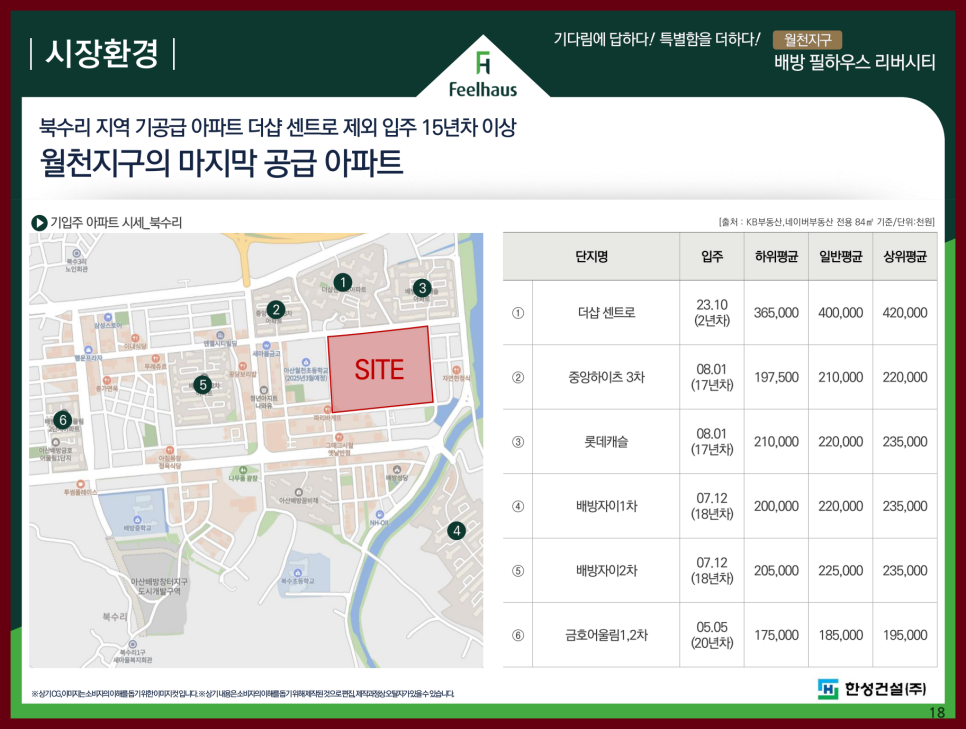Click the 배방 필하우스 리버시티 title
Viewport: 966px width, 729px height.
click(854, 62)
